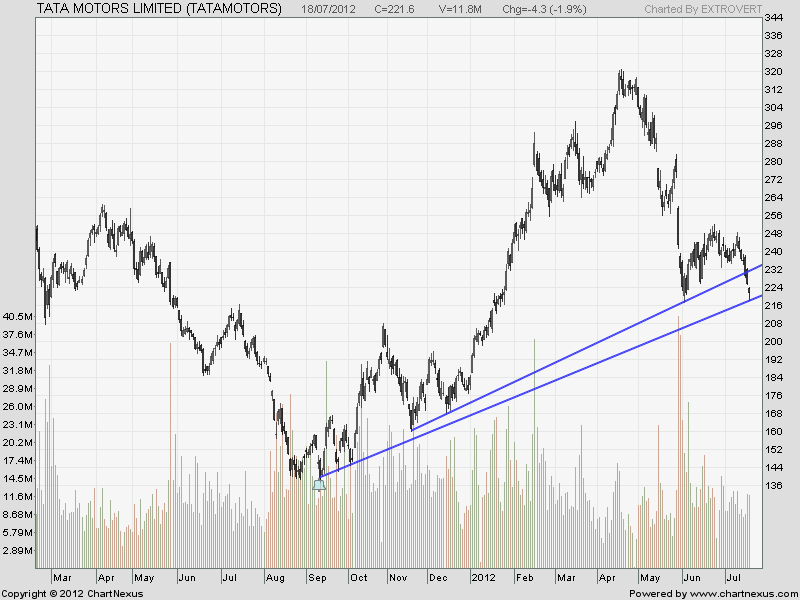This screenshot has height=600, width=800.
Task: Select the 2012 year marker on time axis
Action: [x=484, y=578]
